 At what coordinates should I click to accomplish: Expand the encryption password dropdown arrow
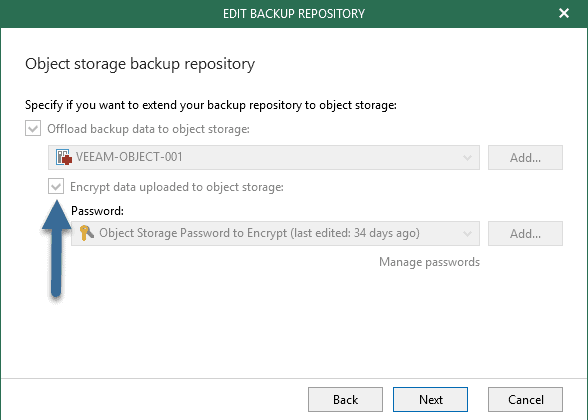coord(467,234)
